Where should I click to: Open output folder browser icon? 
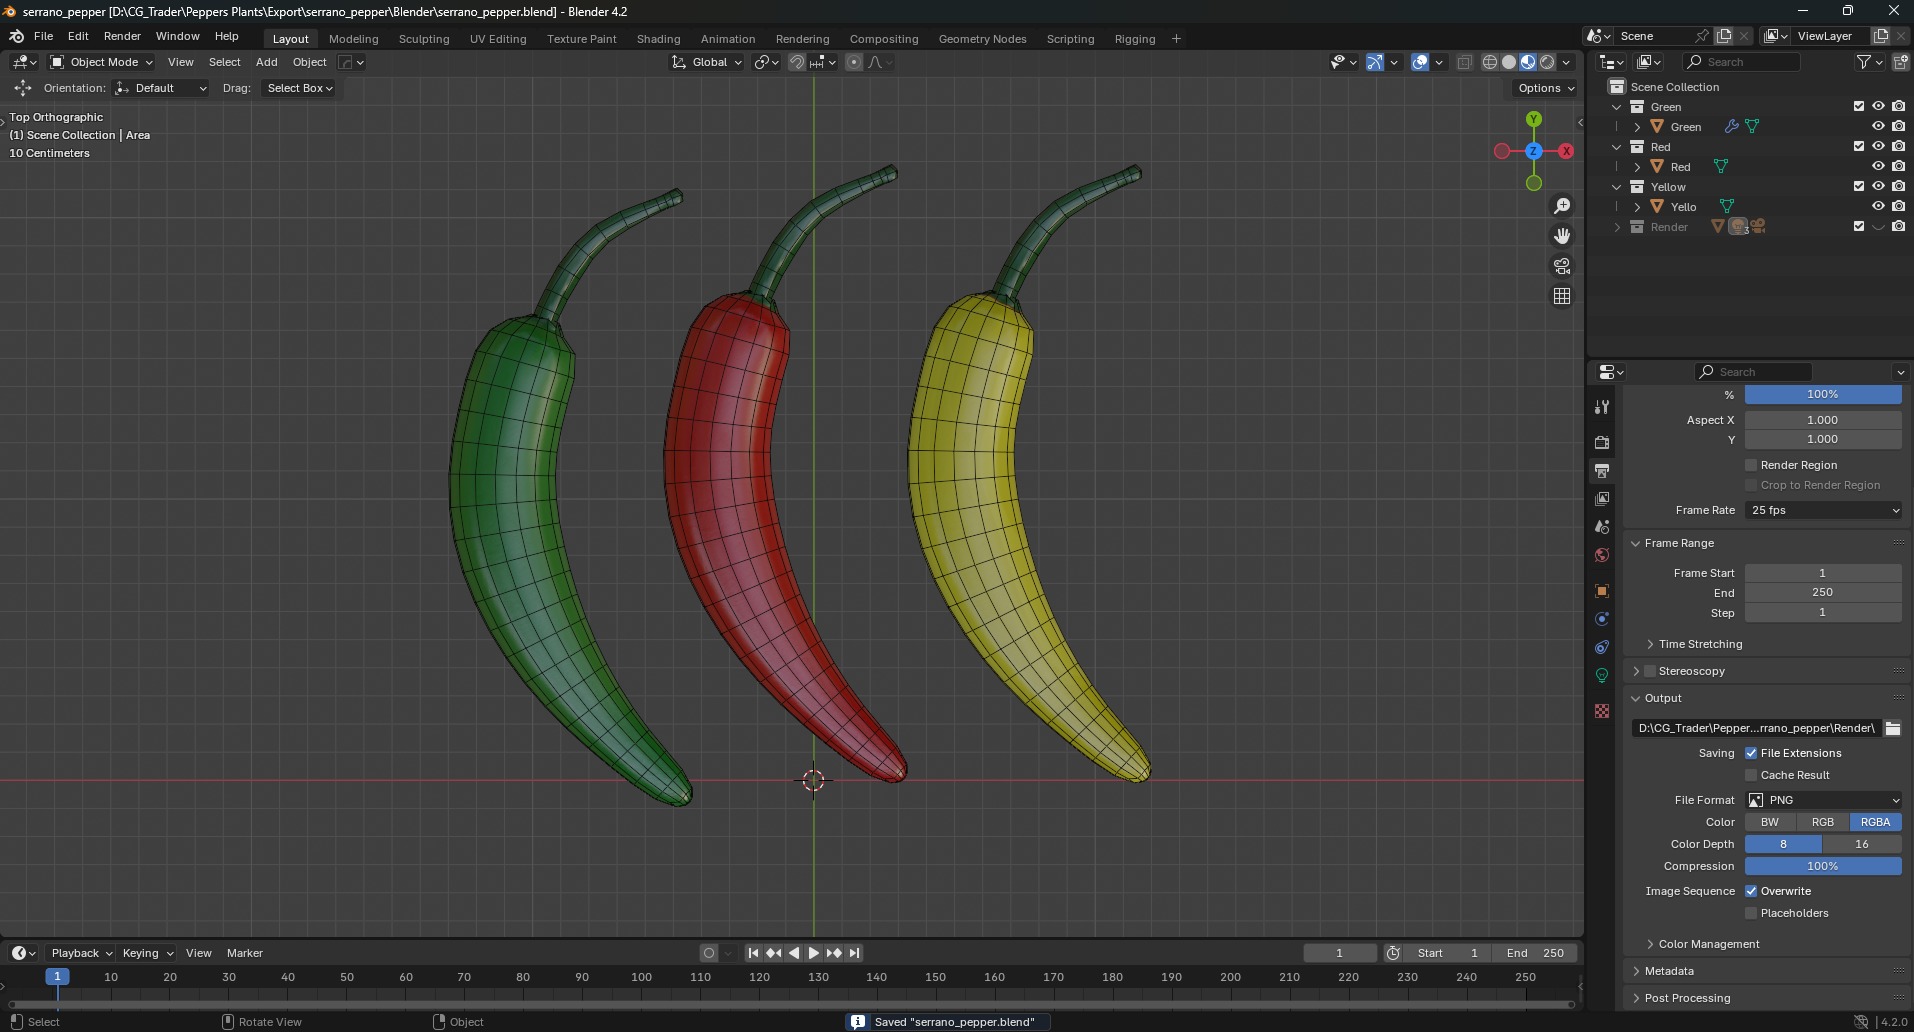click(x=1893, y=728)
